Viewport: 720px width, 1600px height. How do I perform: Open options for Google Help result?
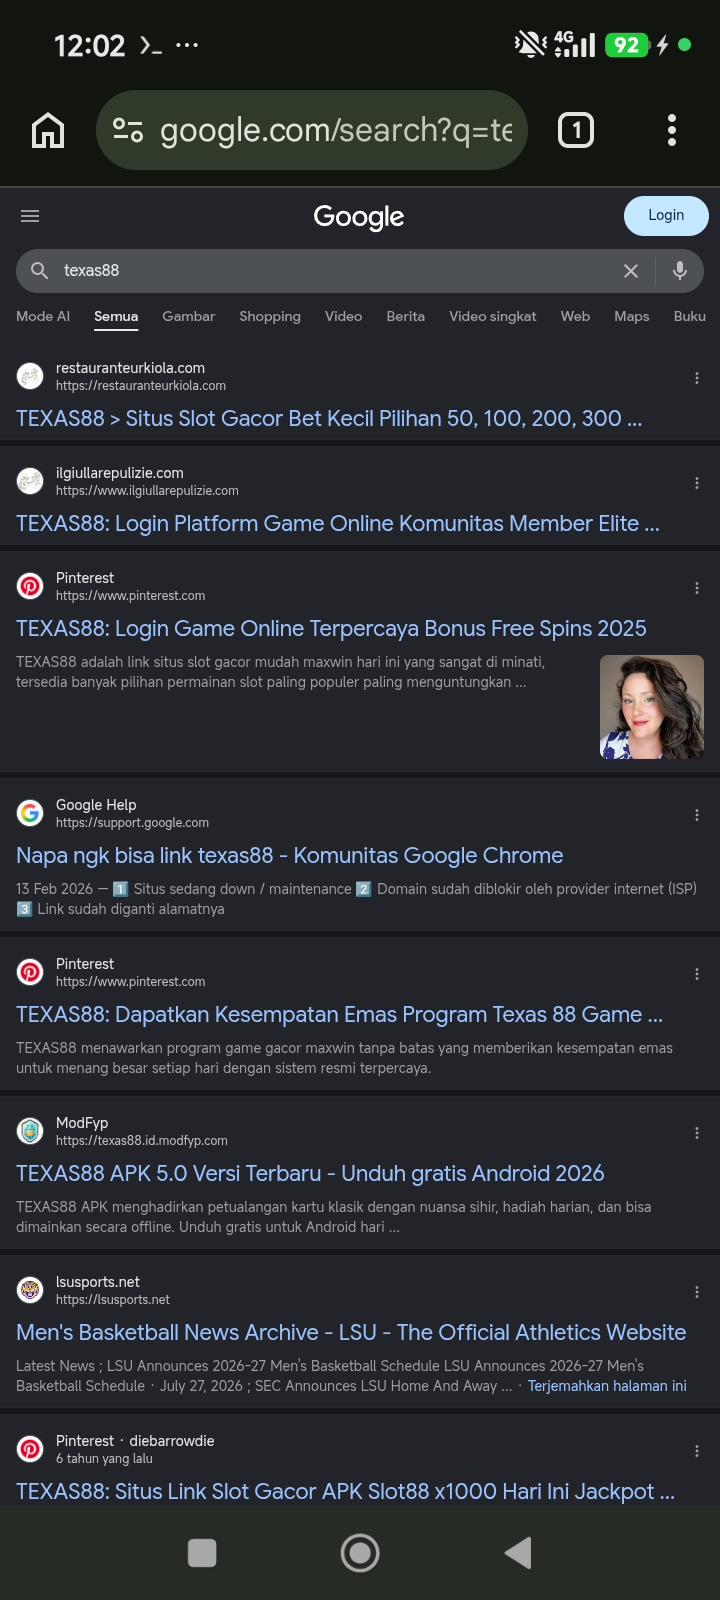(697, 815)
